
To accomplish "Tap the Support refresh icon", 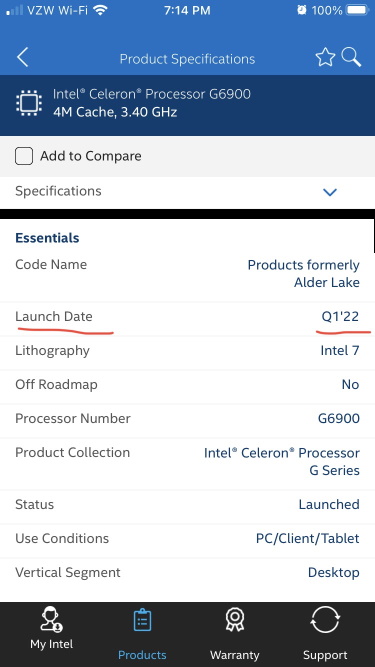I will click(325, 619).
